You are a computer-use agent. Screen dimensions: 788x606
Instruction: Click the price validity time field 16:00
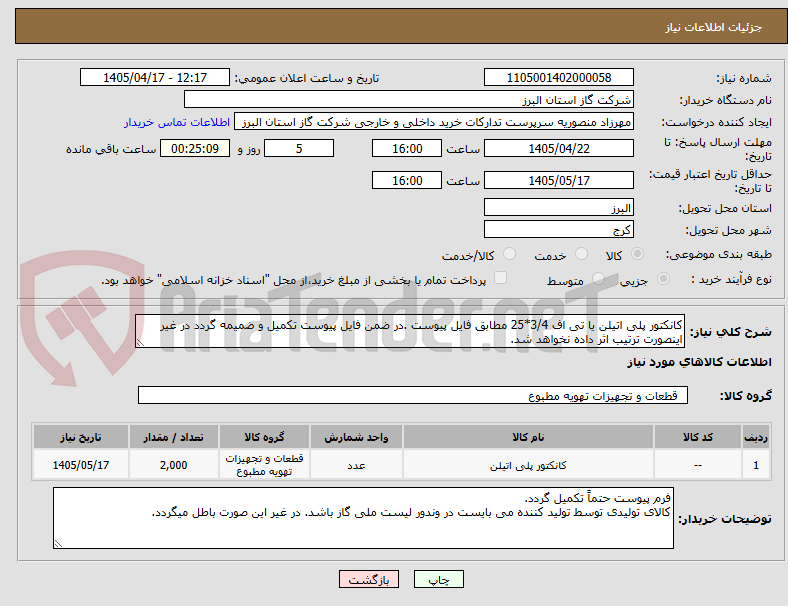pyautogui.click(x=407, y=180)
